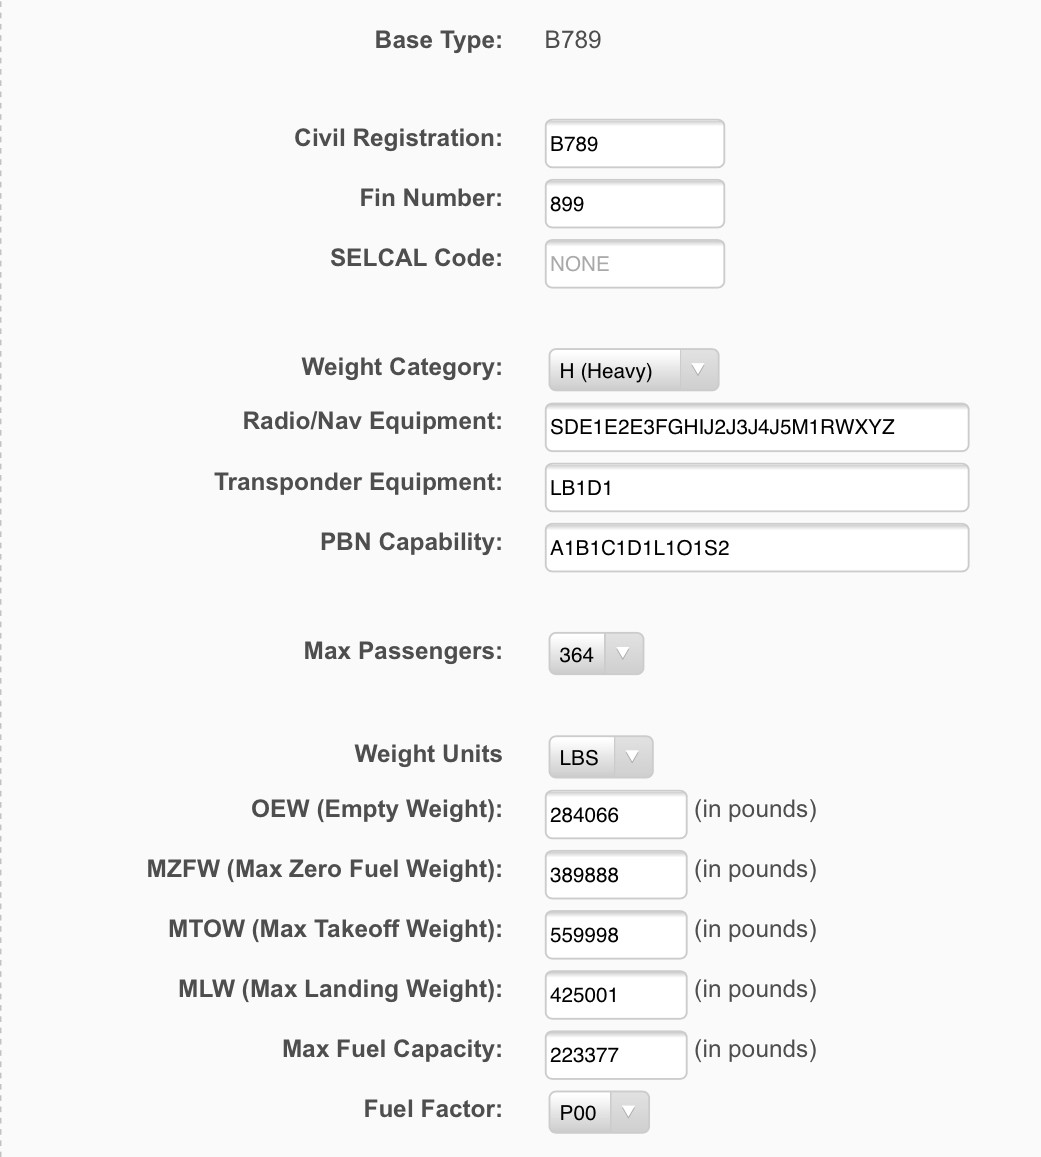Select the Fin Number text box
This screenshot has width=1041, height=1157.
[634, 204]
